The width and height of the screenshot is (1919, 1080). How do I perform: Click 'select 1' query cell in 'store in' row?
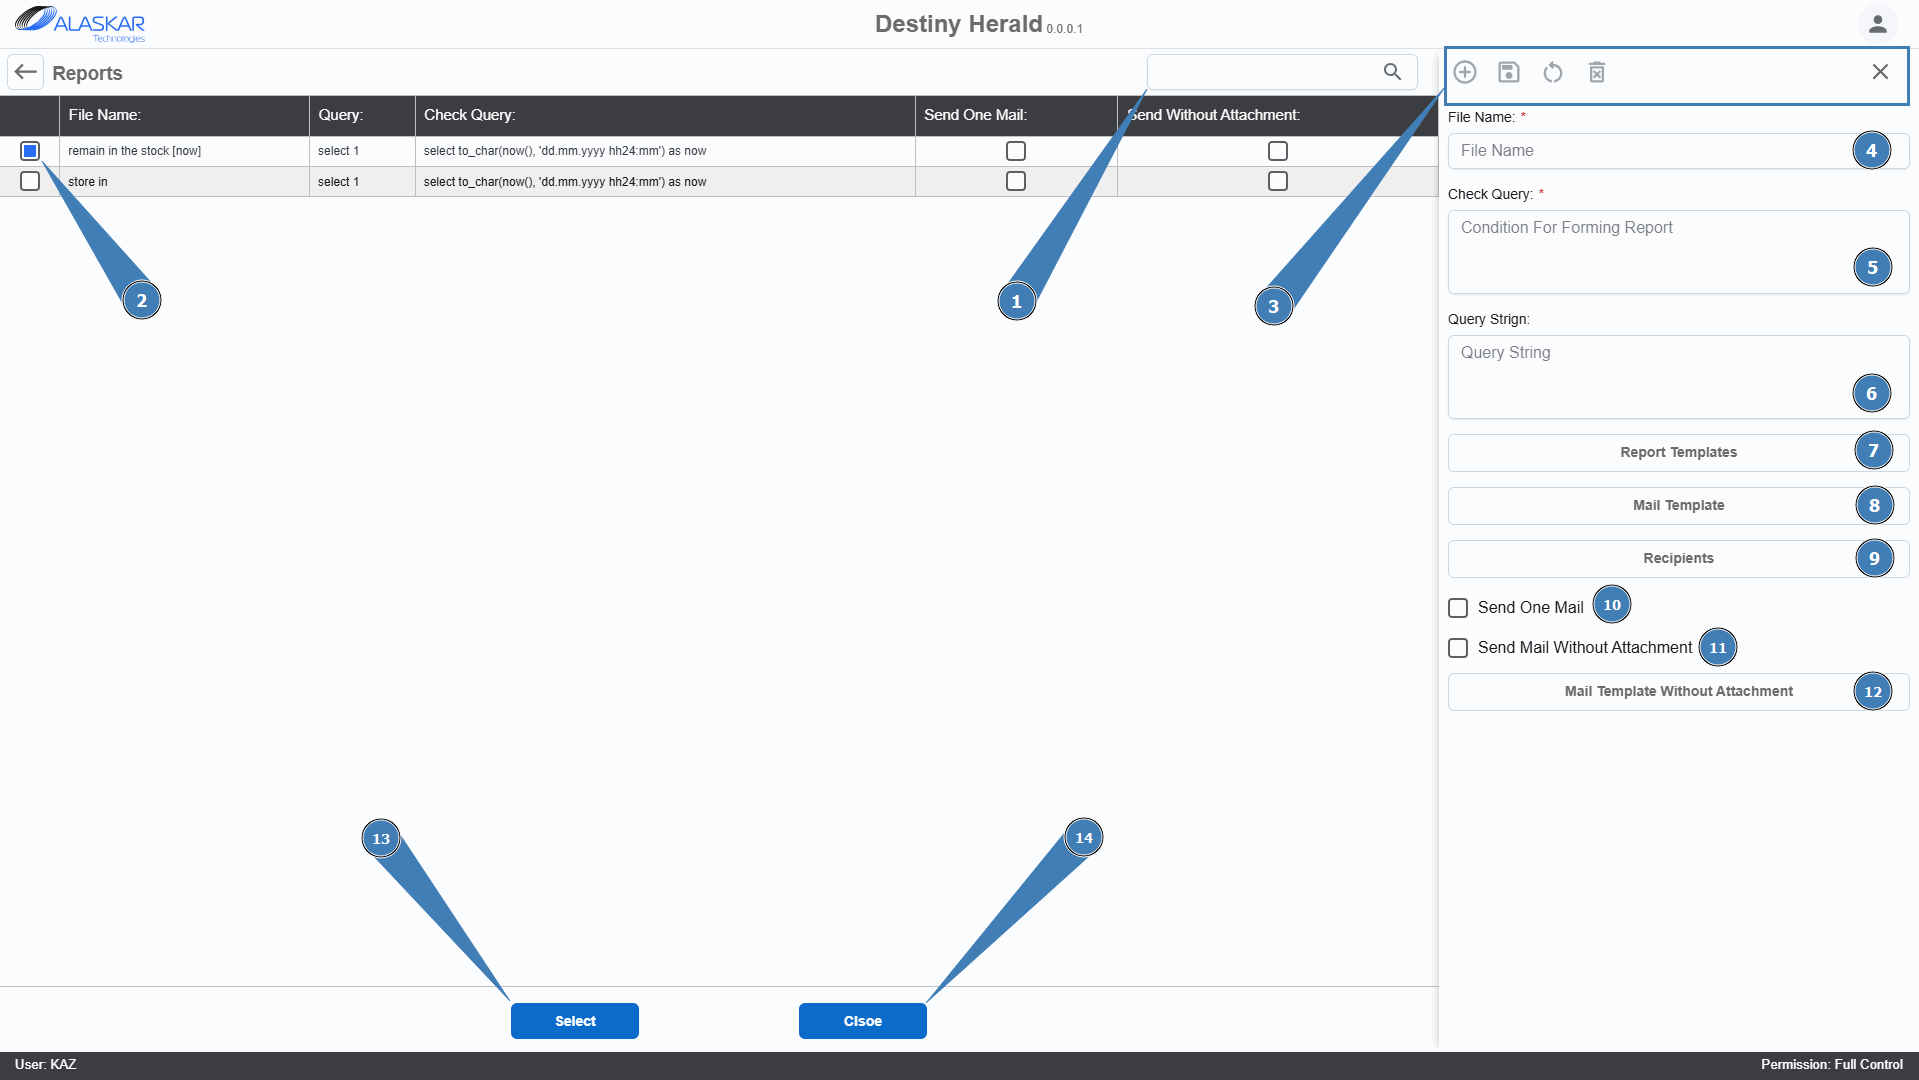[x=362, y=182]
